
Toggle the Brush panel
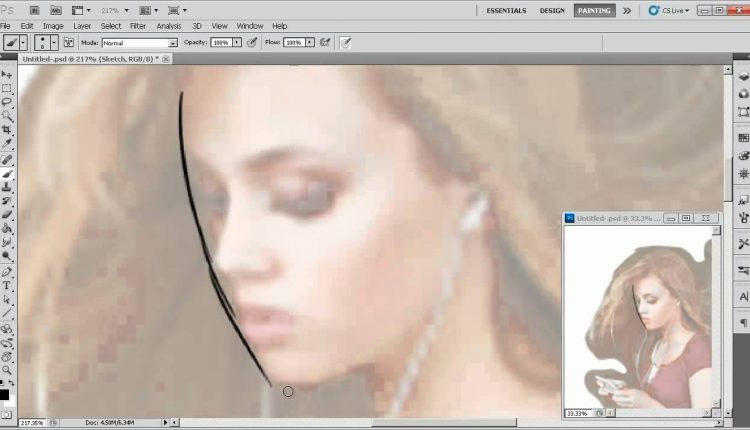coord(69,43)
